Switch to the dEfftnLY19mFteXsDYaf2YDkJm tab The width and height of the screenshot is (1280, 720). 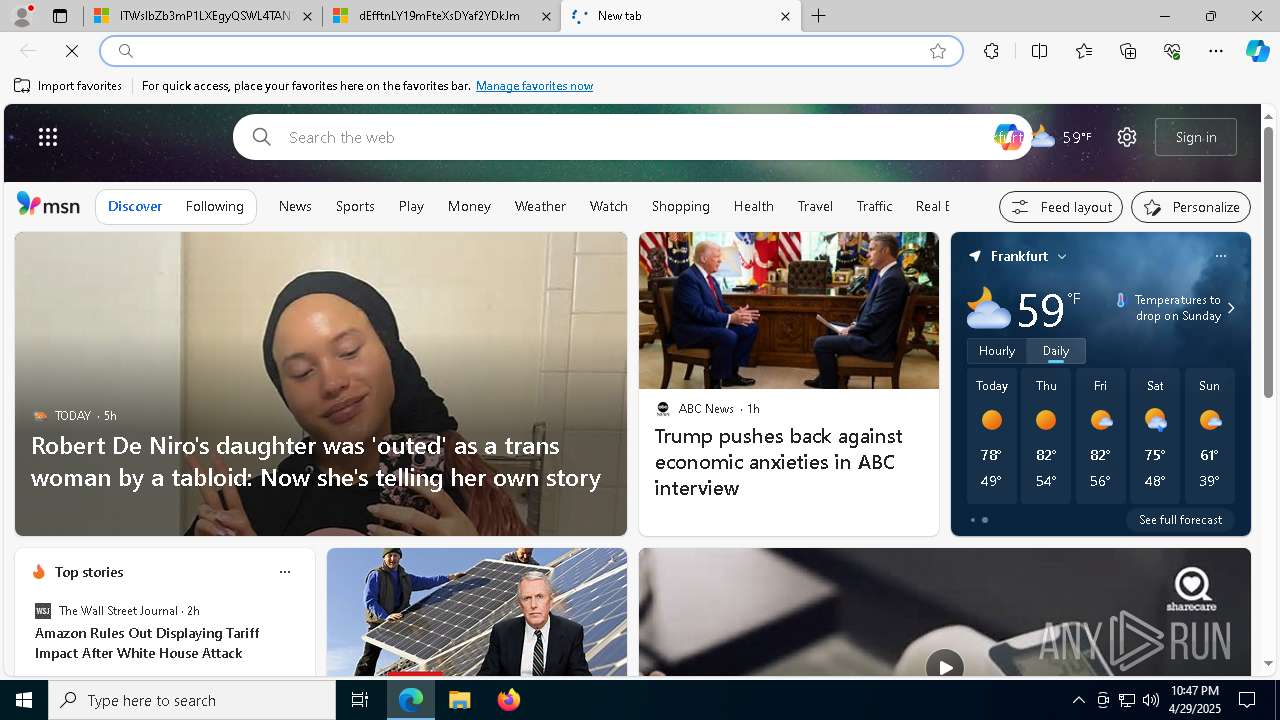coord(442,16)
